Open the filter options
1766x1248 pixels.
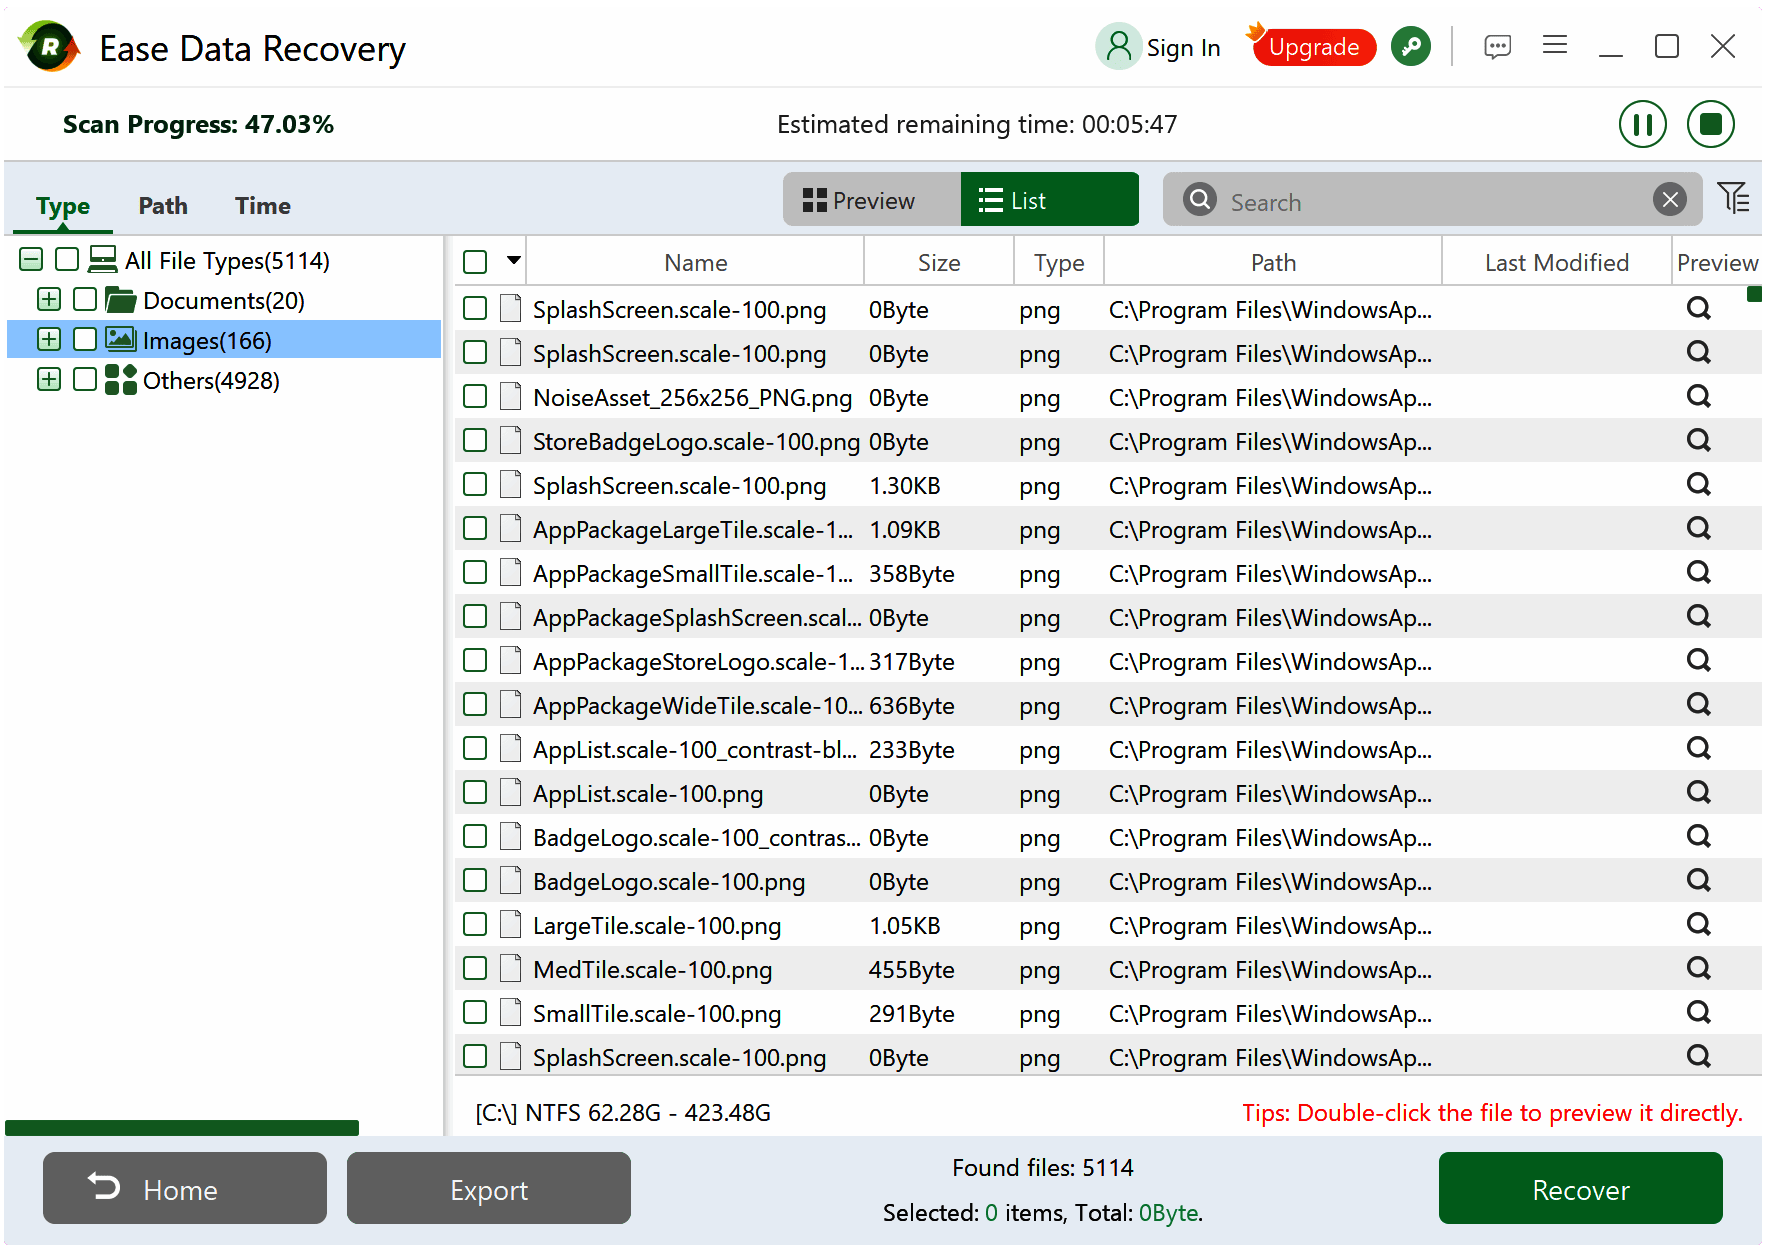(1734, 198)
